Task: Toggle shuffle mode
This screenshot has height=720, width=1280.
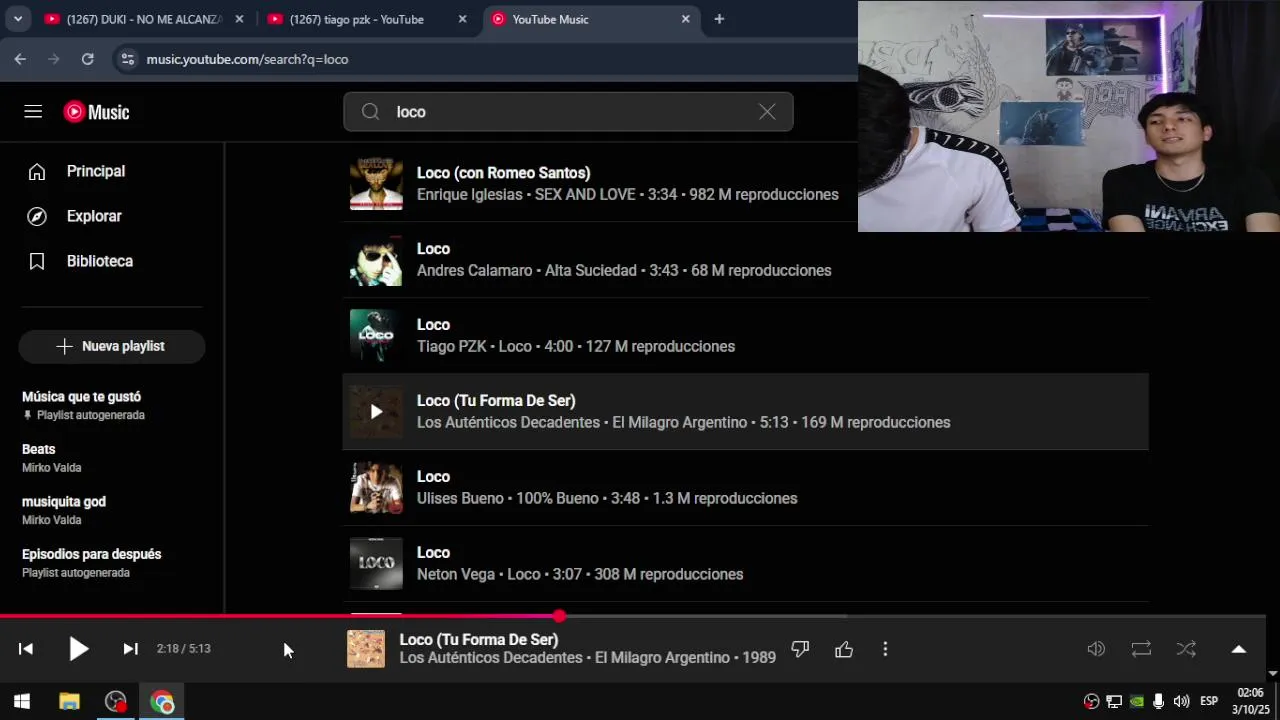Action: 1186,649
